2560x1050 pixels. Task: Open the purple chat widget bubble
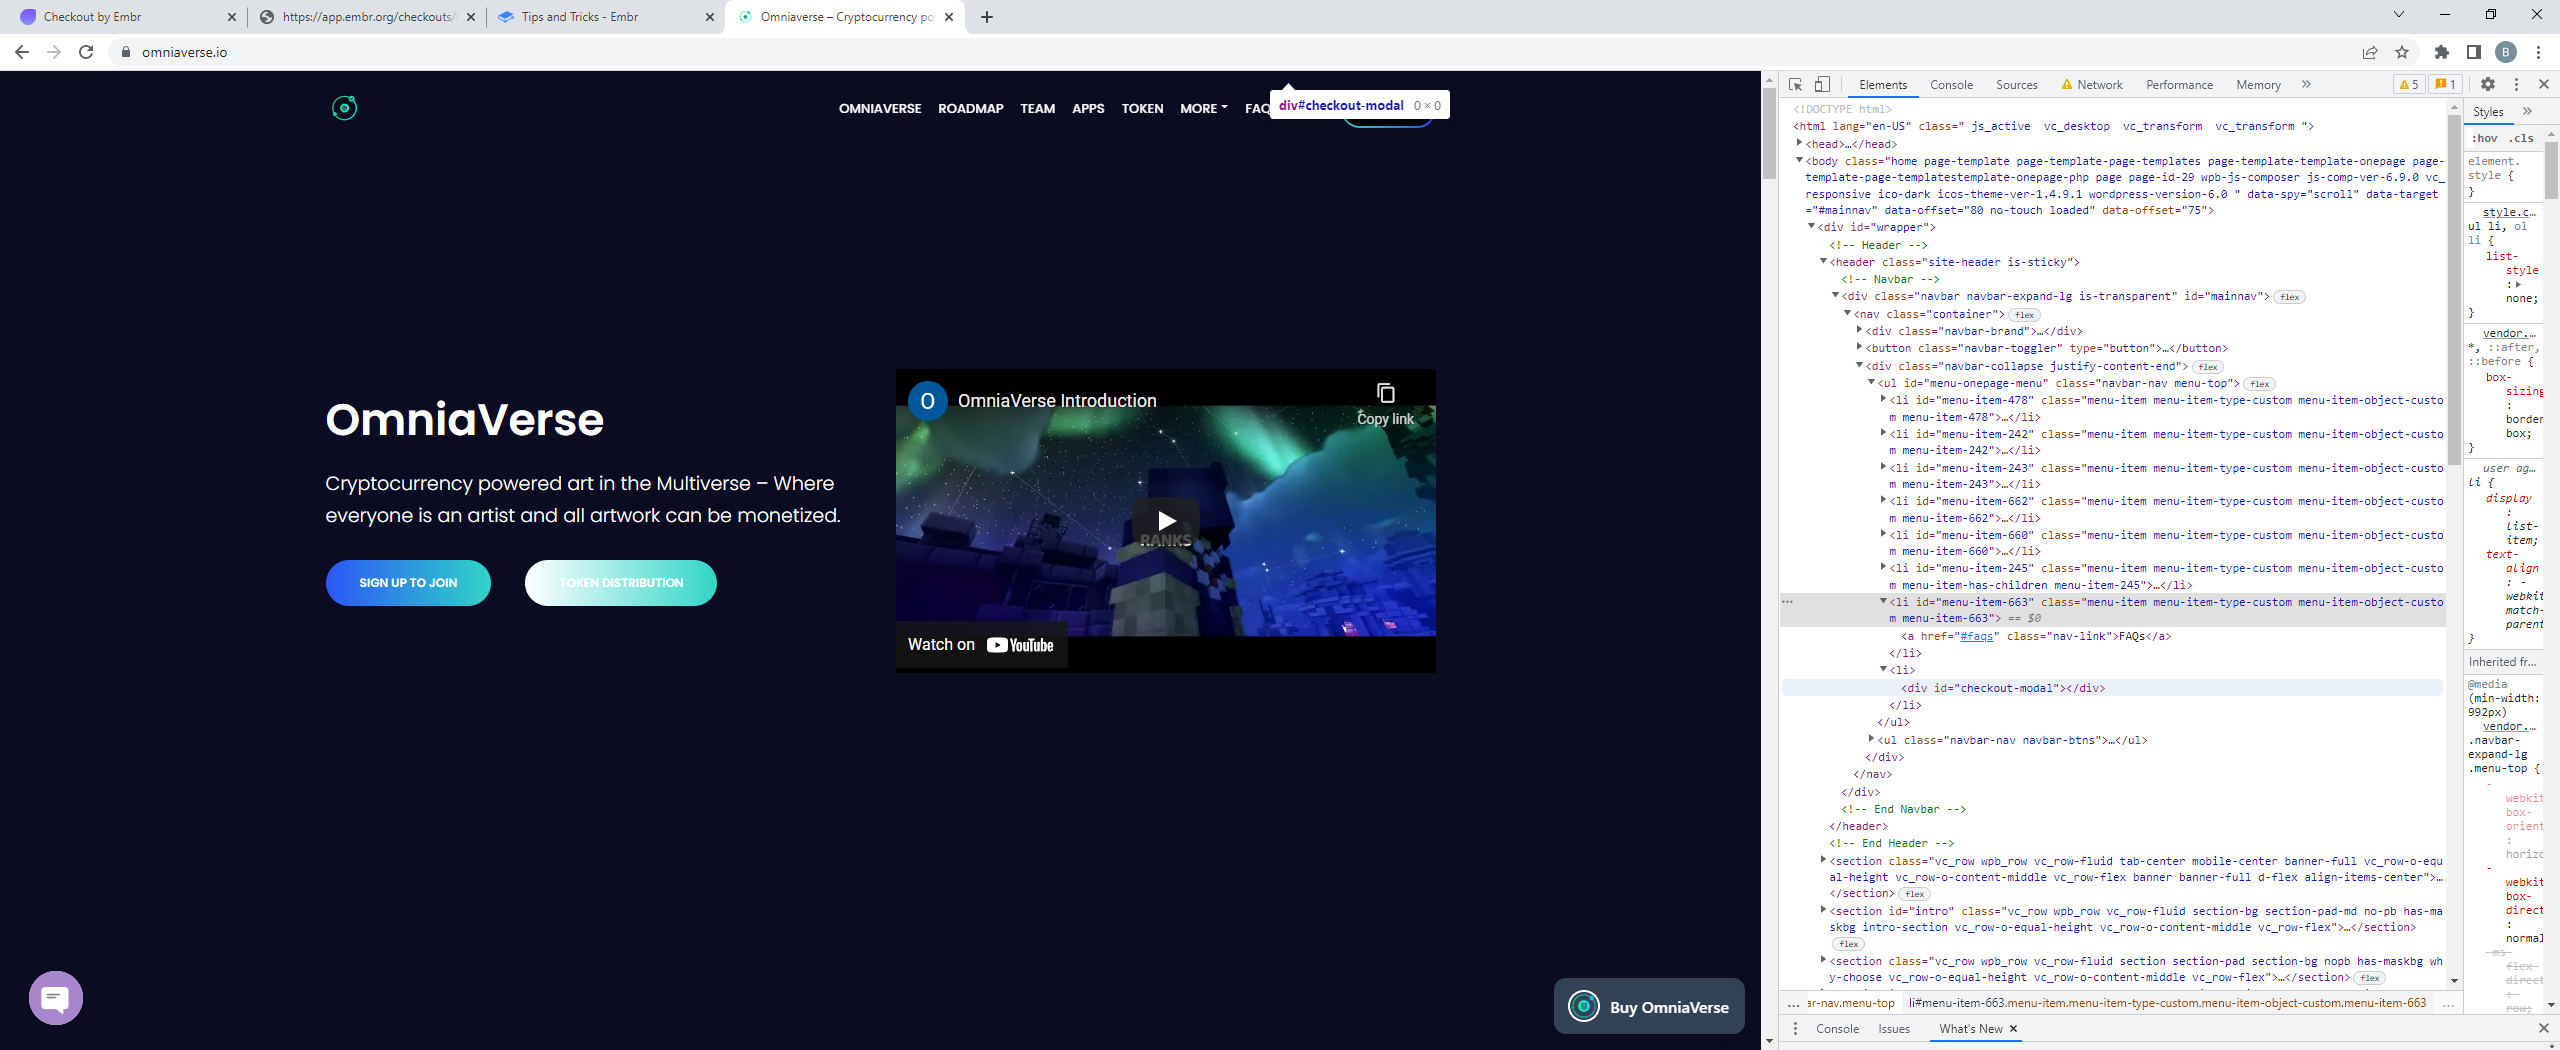tap(56, 997)
